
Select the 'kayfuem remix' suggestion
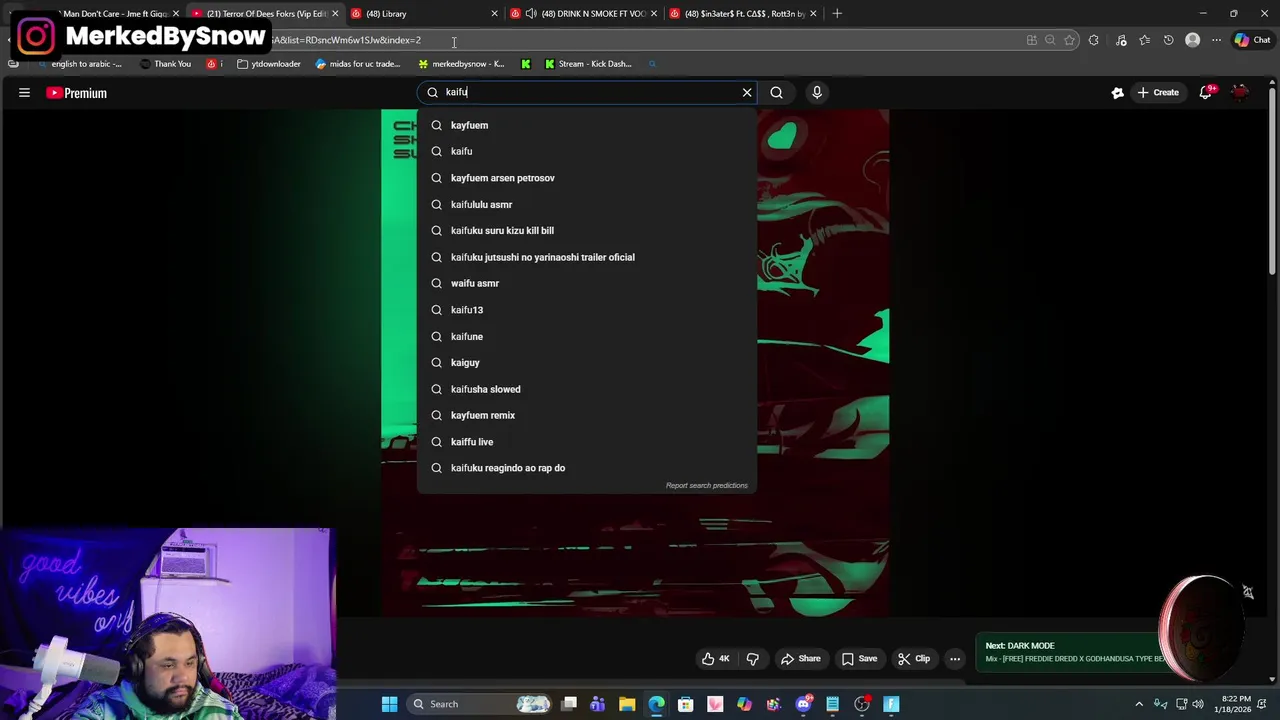[587, 415]
